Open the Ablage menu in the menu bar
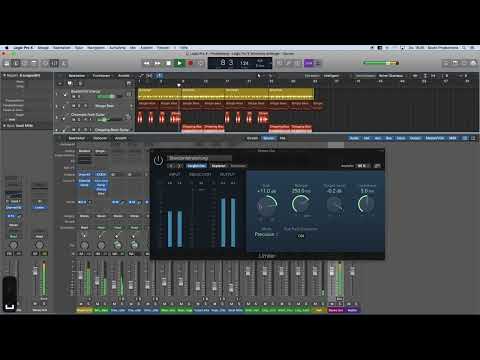Viewport: 480px width, 360px height. click(43, 48)
